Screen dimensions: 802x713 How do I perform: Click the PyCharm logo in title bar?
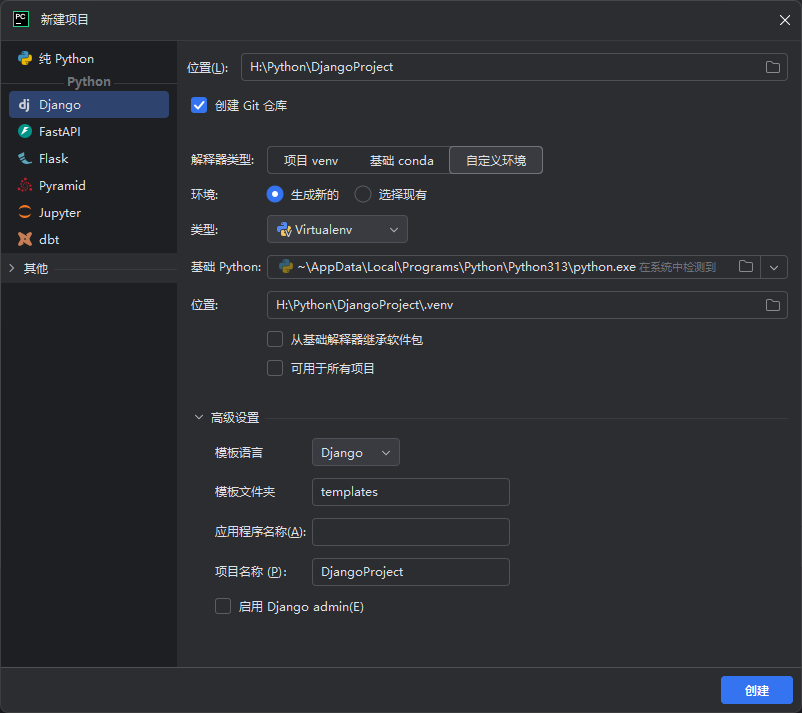pyautogui.click(x=21, y=19)
